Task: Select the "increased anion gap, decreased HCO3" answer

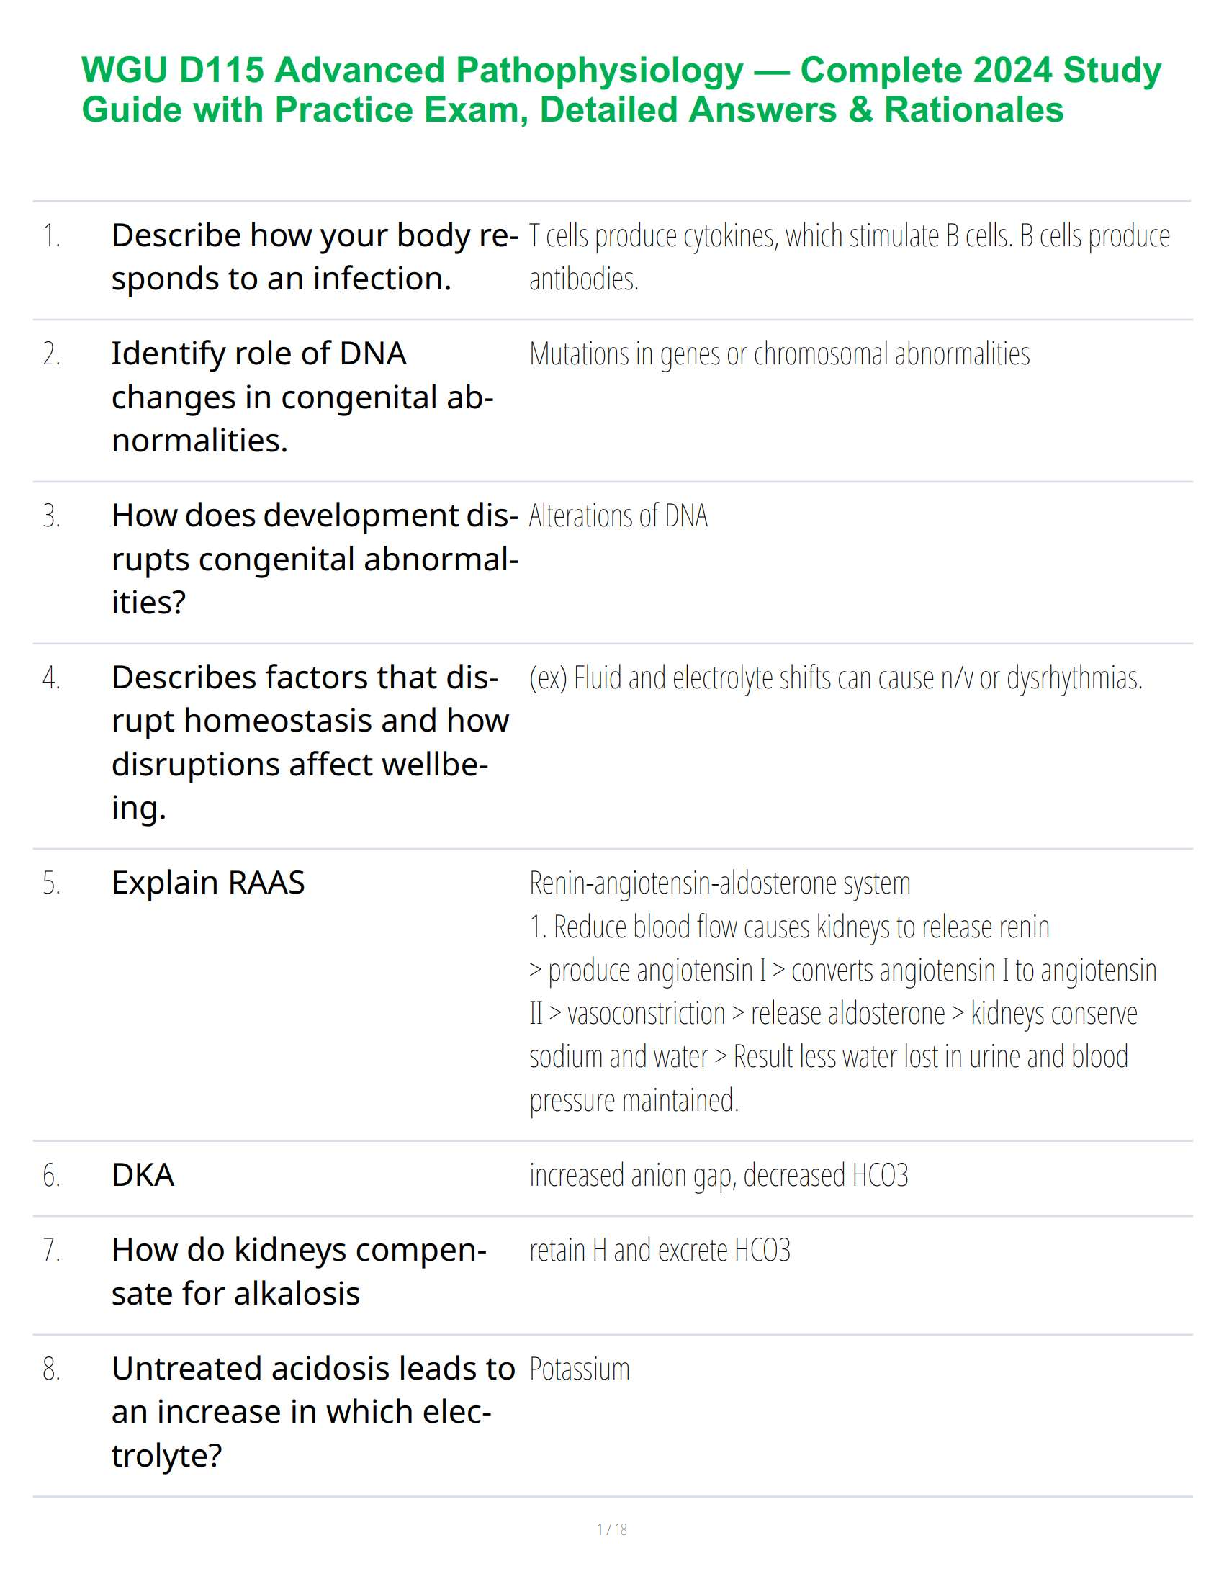Action: point(718,1175)
